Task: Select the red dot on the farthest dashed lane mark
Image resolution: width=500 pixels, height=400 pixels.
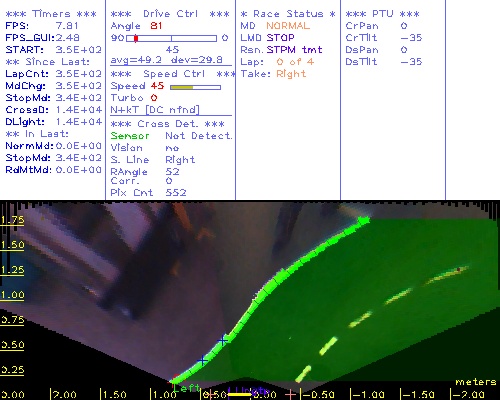Action: point(459,269)
